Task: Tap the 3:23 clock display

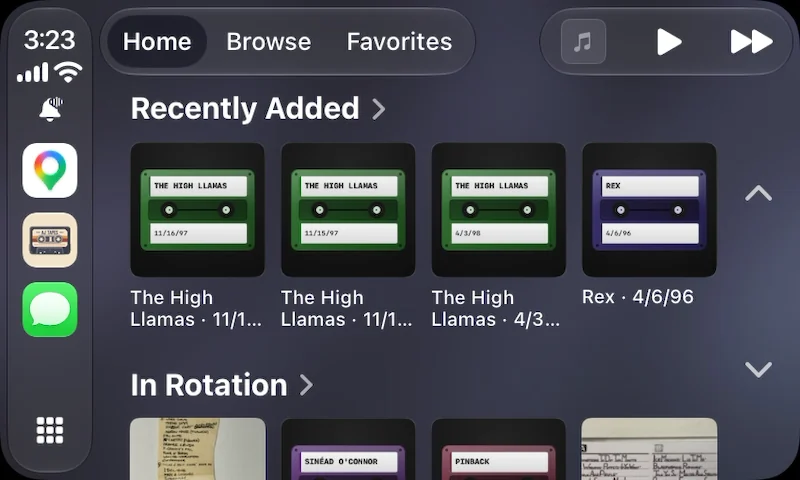Action: click(49, 39)
